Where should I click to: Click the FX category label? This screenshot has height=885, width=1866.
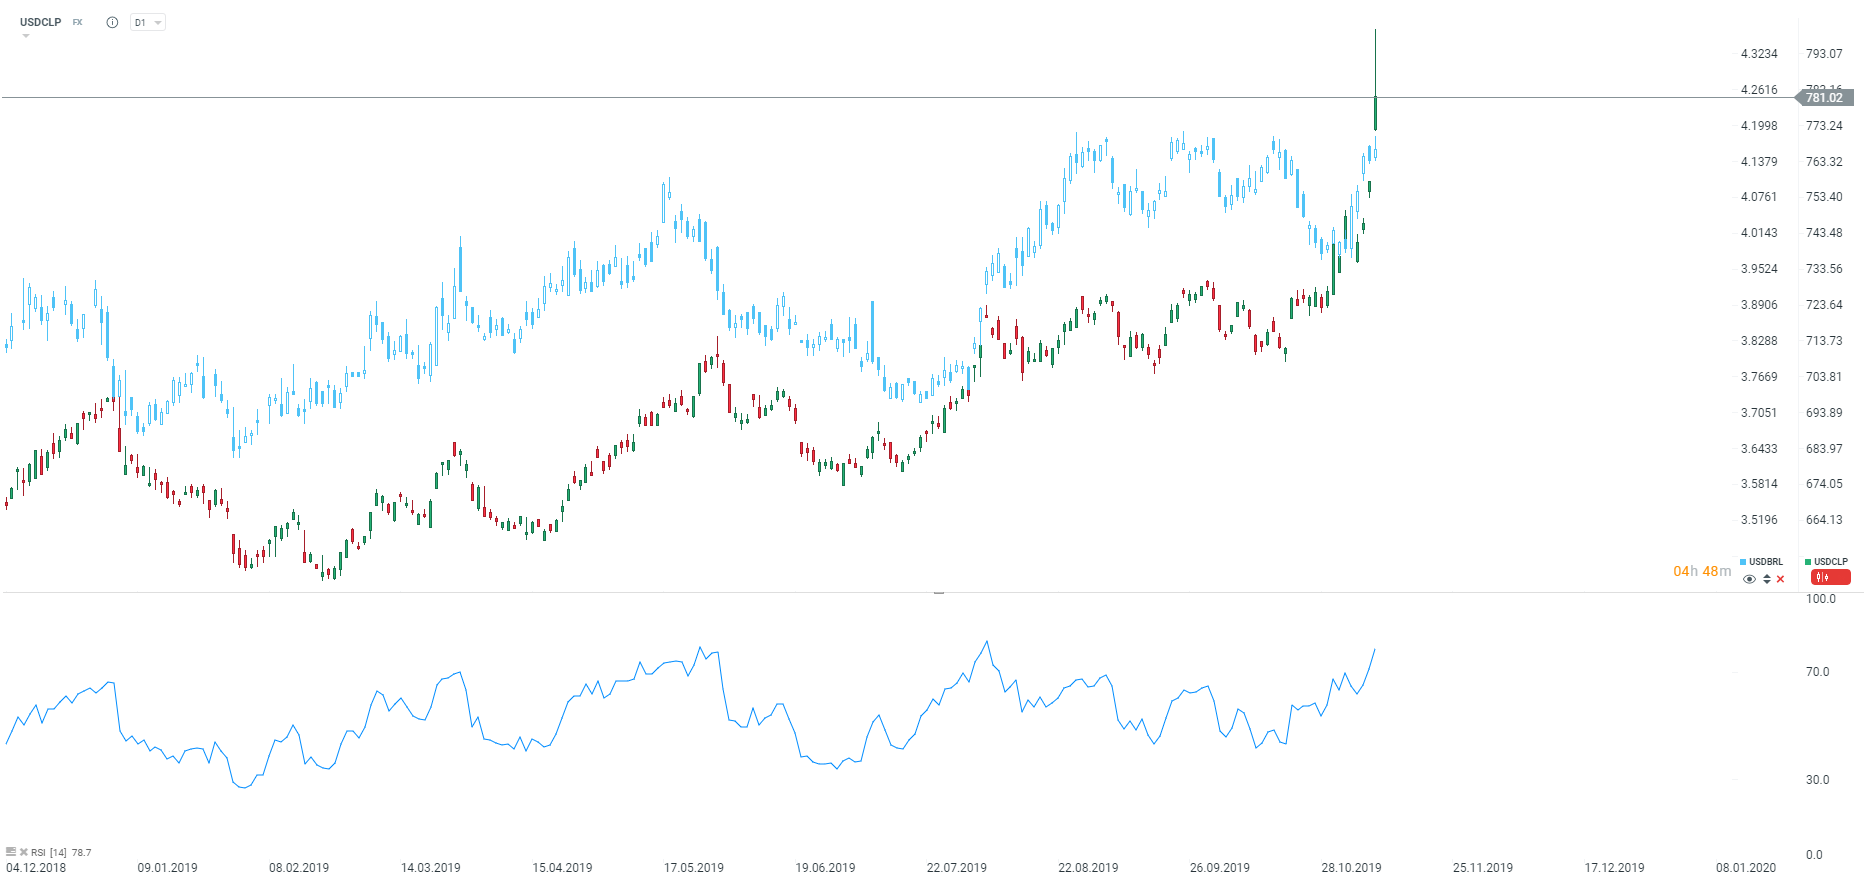[77, 22]
